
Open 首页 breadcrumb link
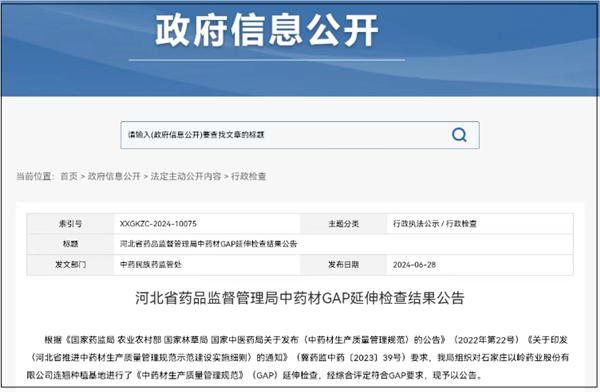click(69, 176)
